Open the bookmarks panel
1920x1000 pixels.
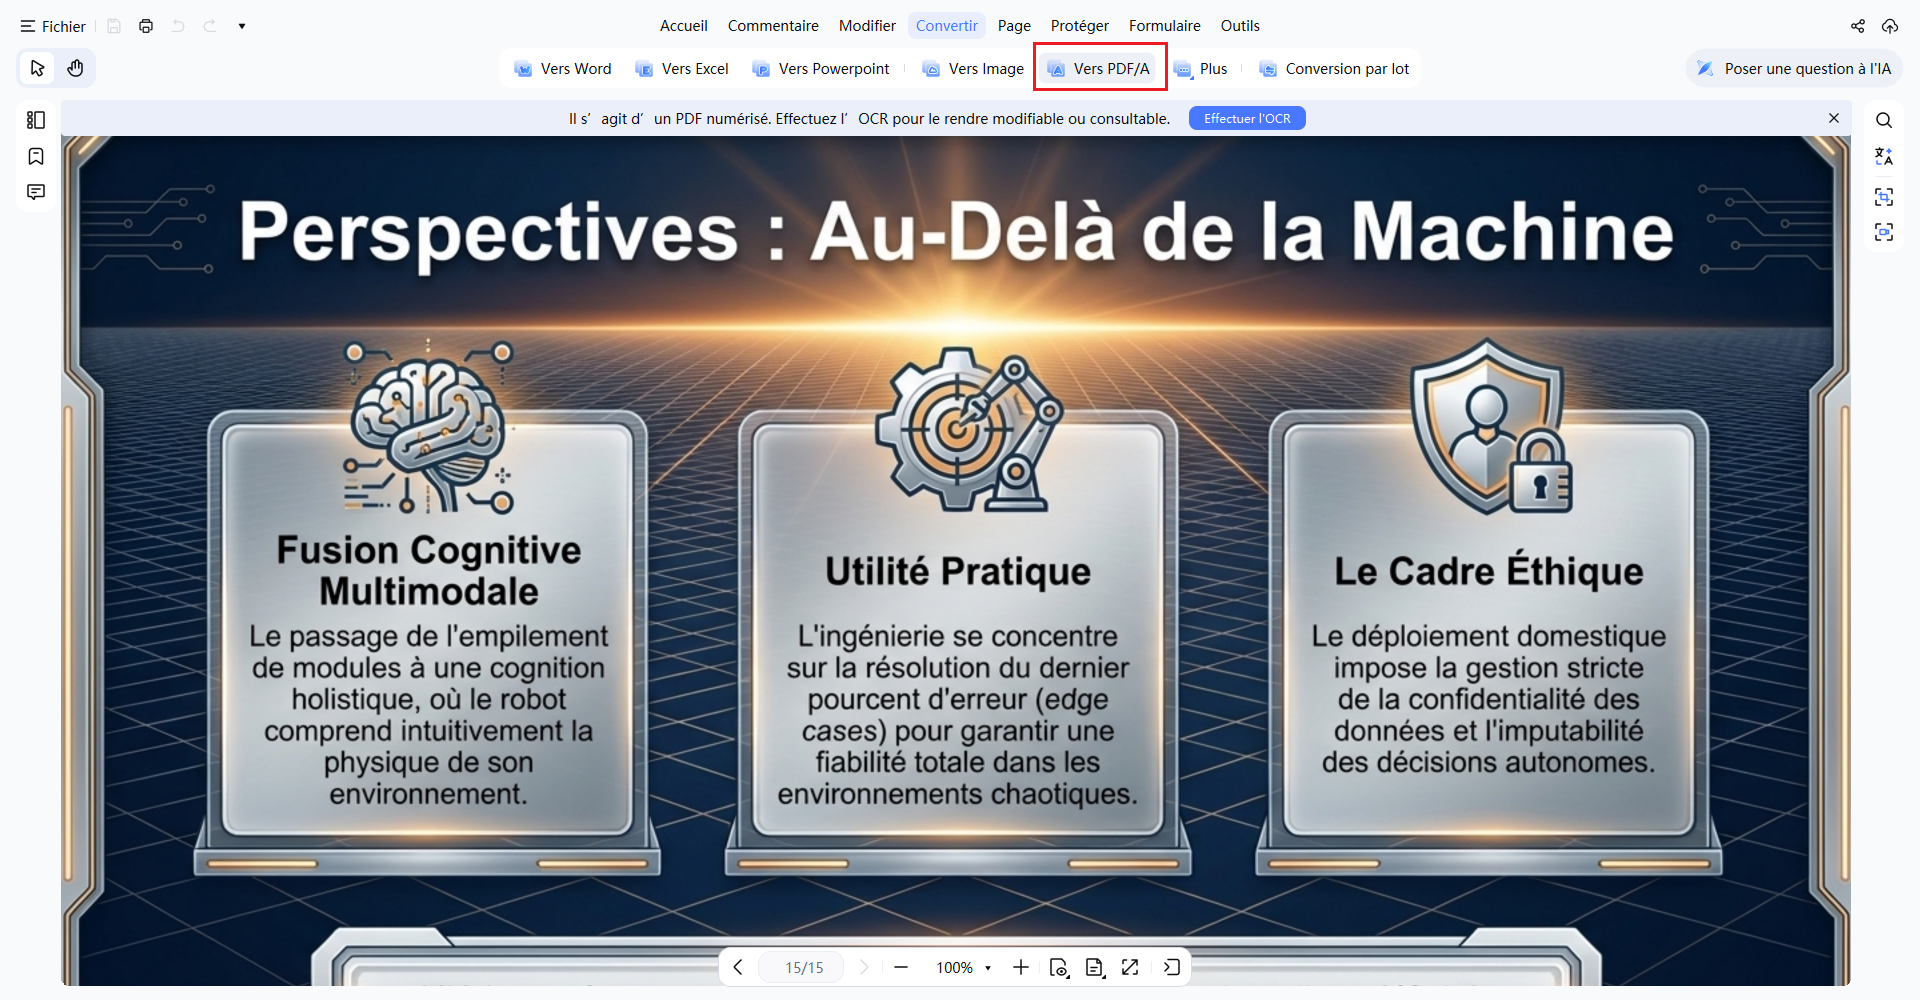point(36,156)
